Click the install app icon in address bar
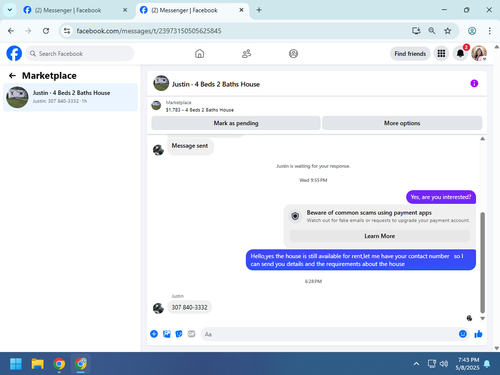The image size is (500, 375). (416, 31)
